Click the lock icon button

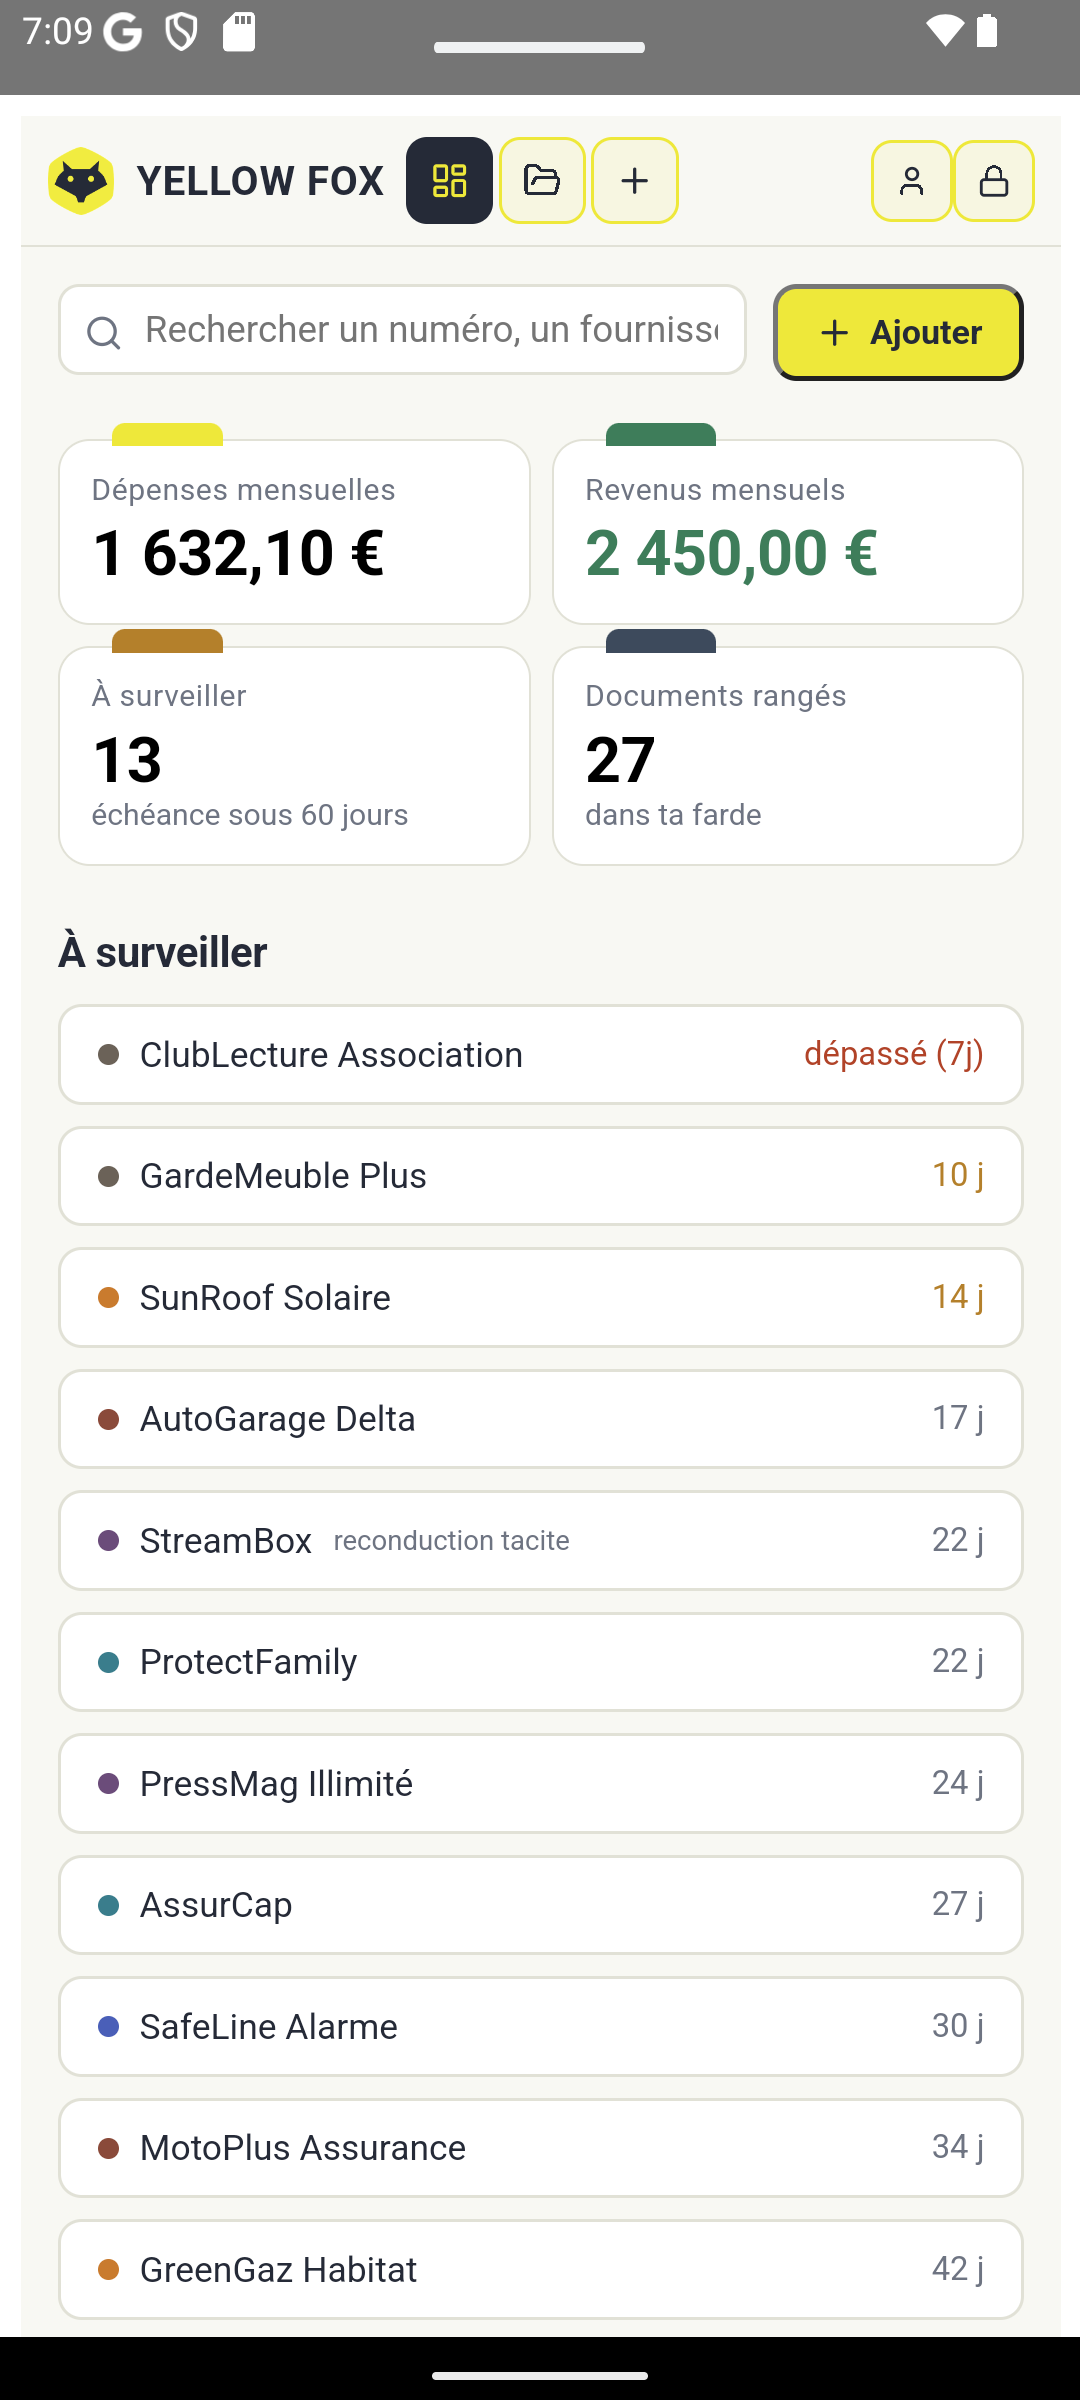coord(994,181)
